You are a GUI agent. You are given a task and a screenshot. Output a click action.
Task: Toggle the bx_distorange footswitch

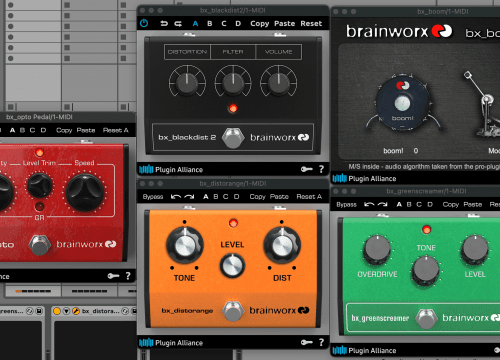pos(233,311)
